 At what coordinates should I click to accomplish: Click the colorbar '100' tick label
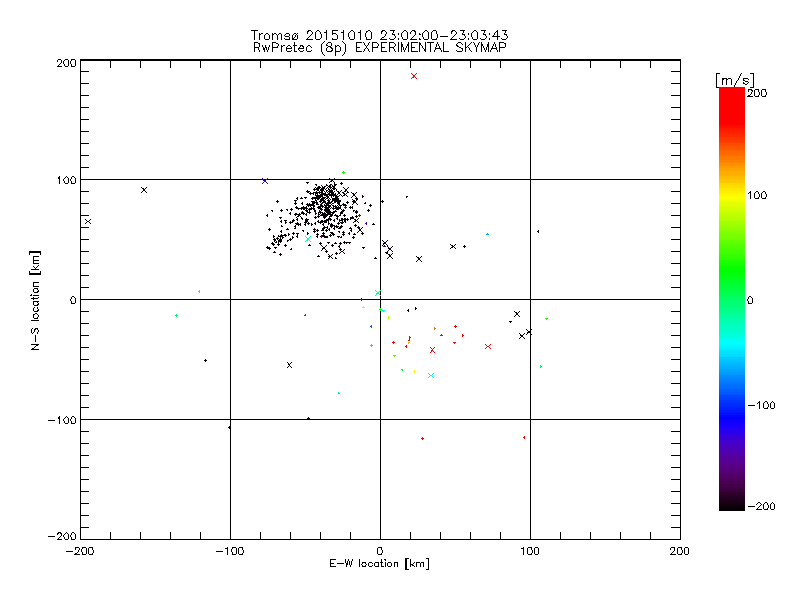click(757, 195)
